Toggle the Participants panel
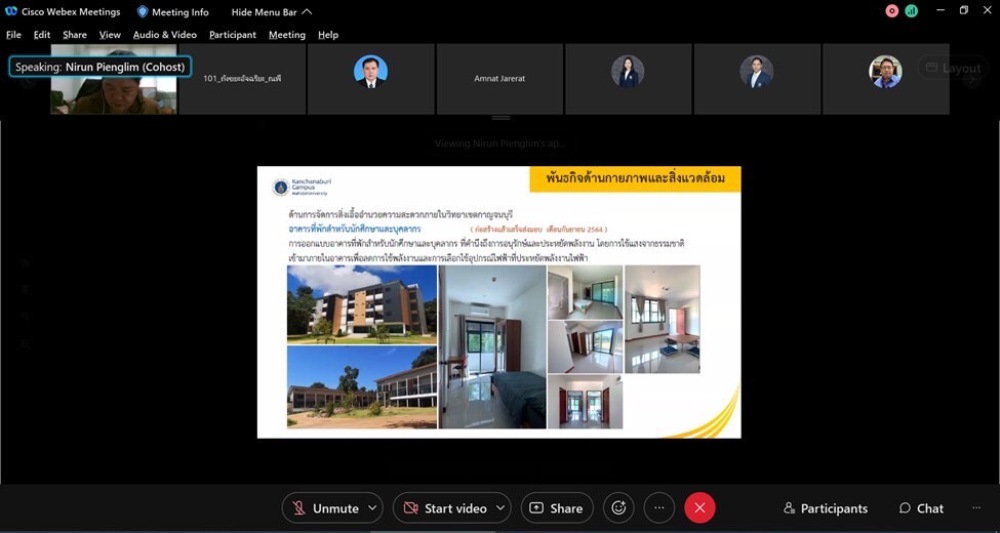 (x=825, y=508)
